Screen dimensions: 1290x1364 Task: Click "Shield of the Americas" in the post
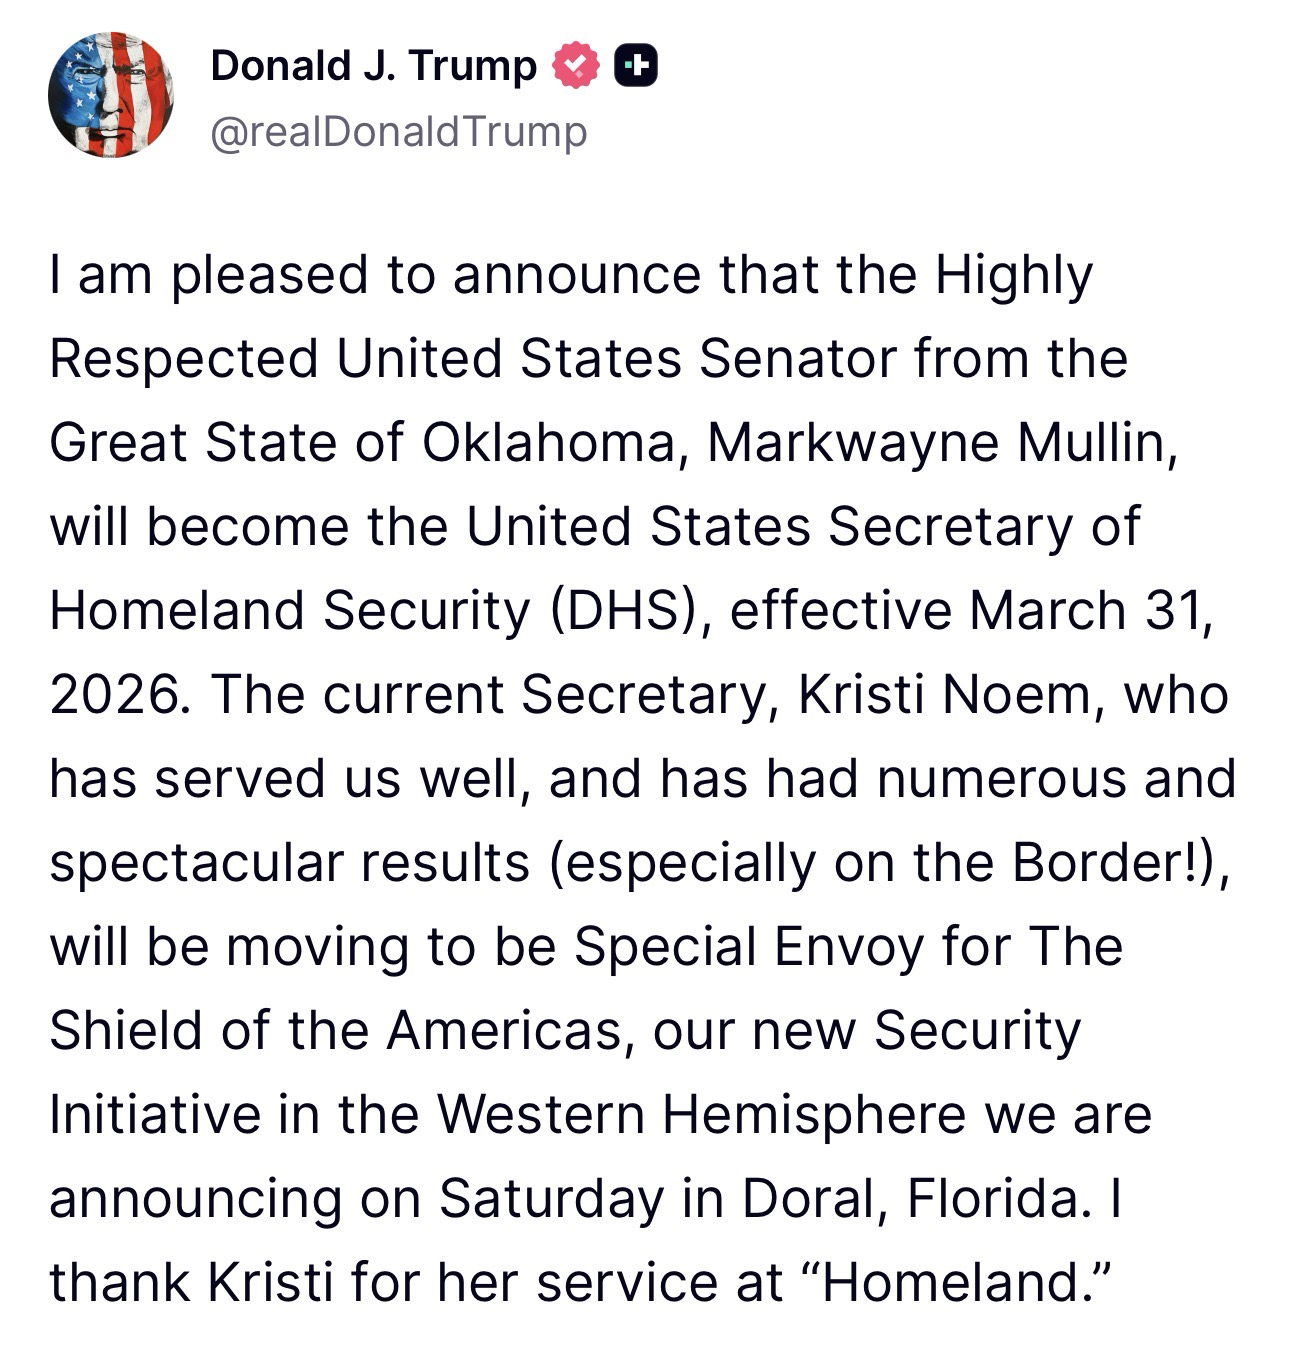click(335, 1031)
